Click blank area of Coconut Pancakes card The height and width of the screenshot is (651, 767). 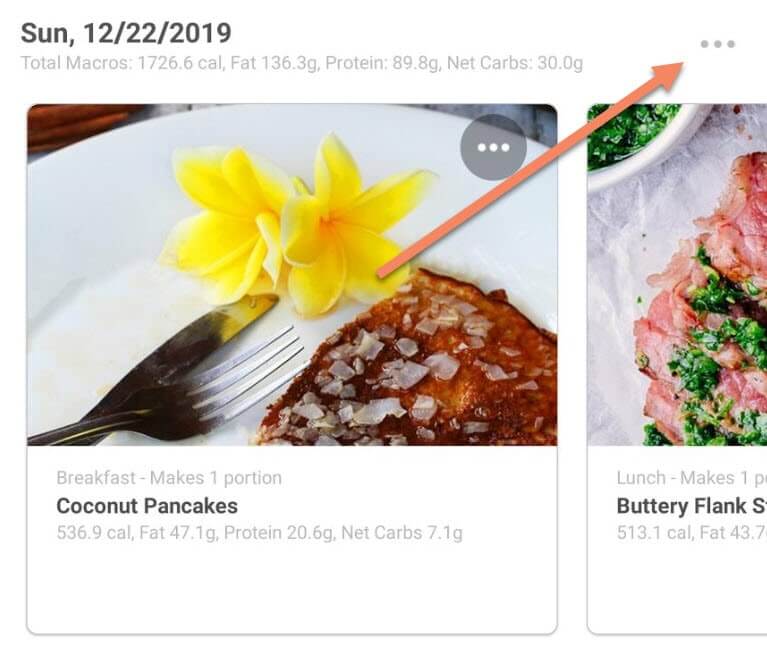(292, 587)
